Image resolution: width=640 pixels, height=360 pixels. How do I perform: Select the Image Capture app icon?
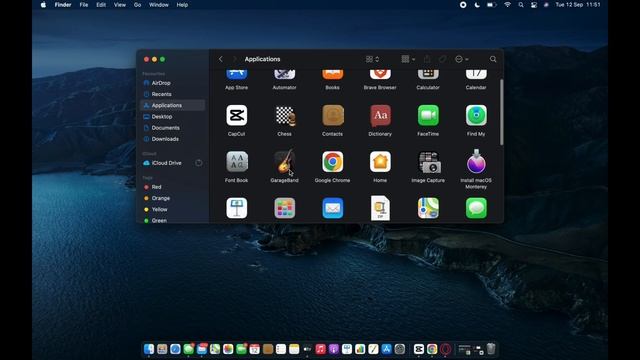click(428, 162)
